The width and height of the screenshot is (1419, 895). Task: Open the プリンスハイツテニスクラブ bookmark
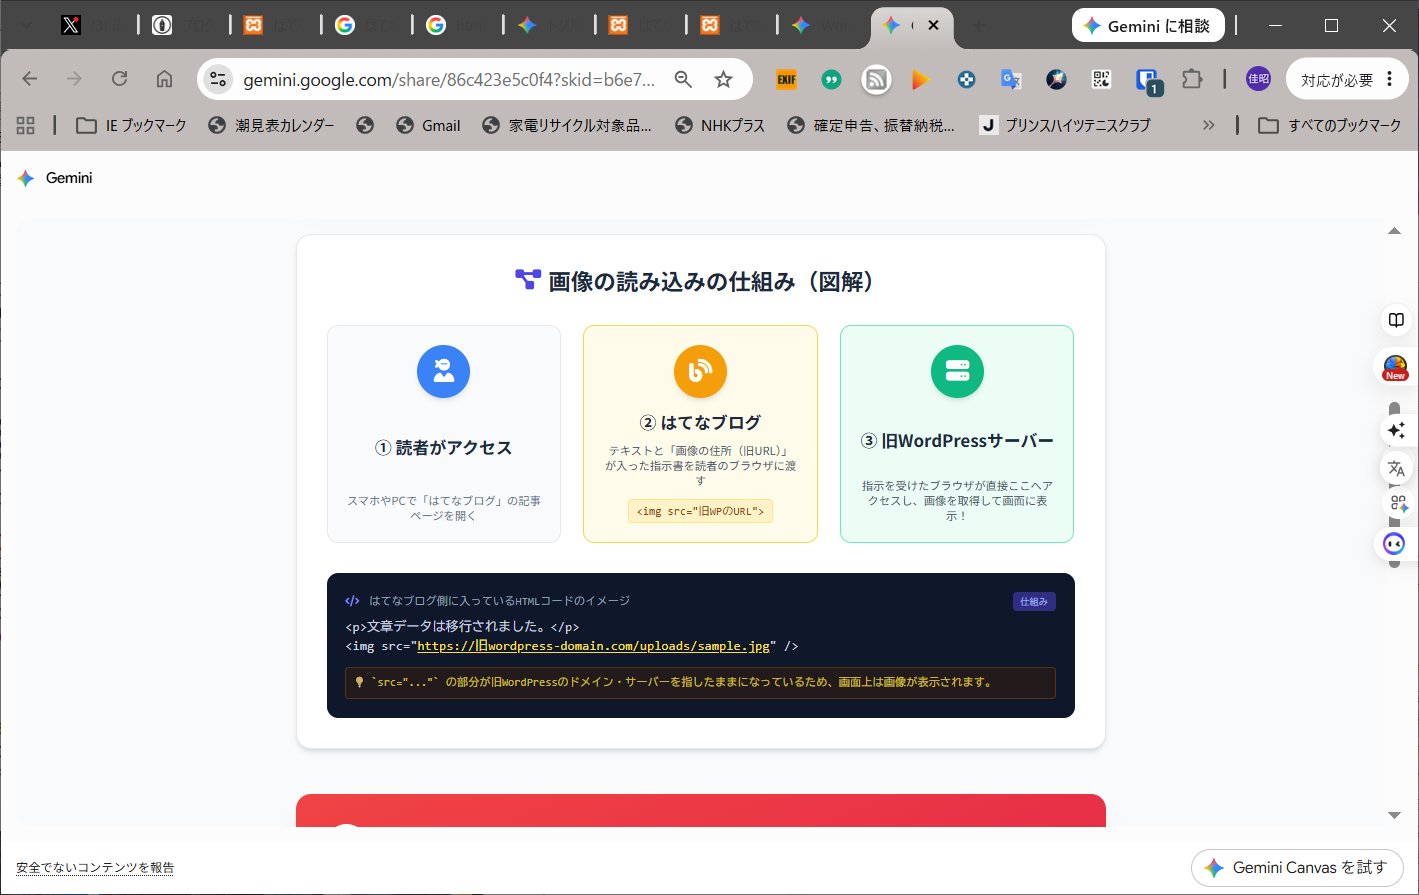[1065, 125]
